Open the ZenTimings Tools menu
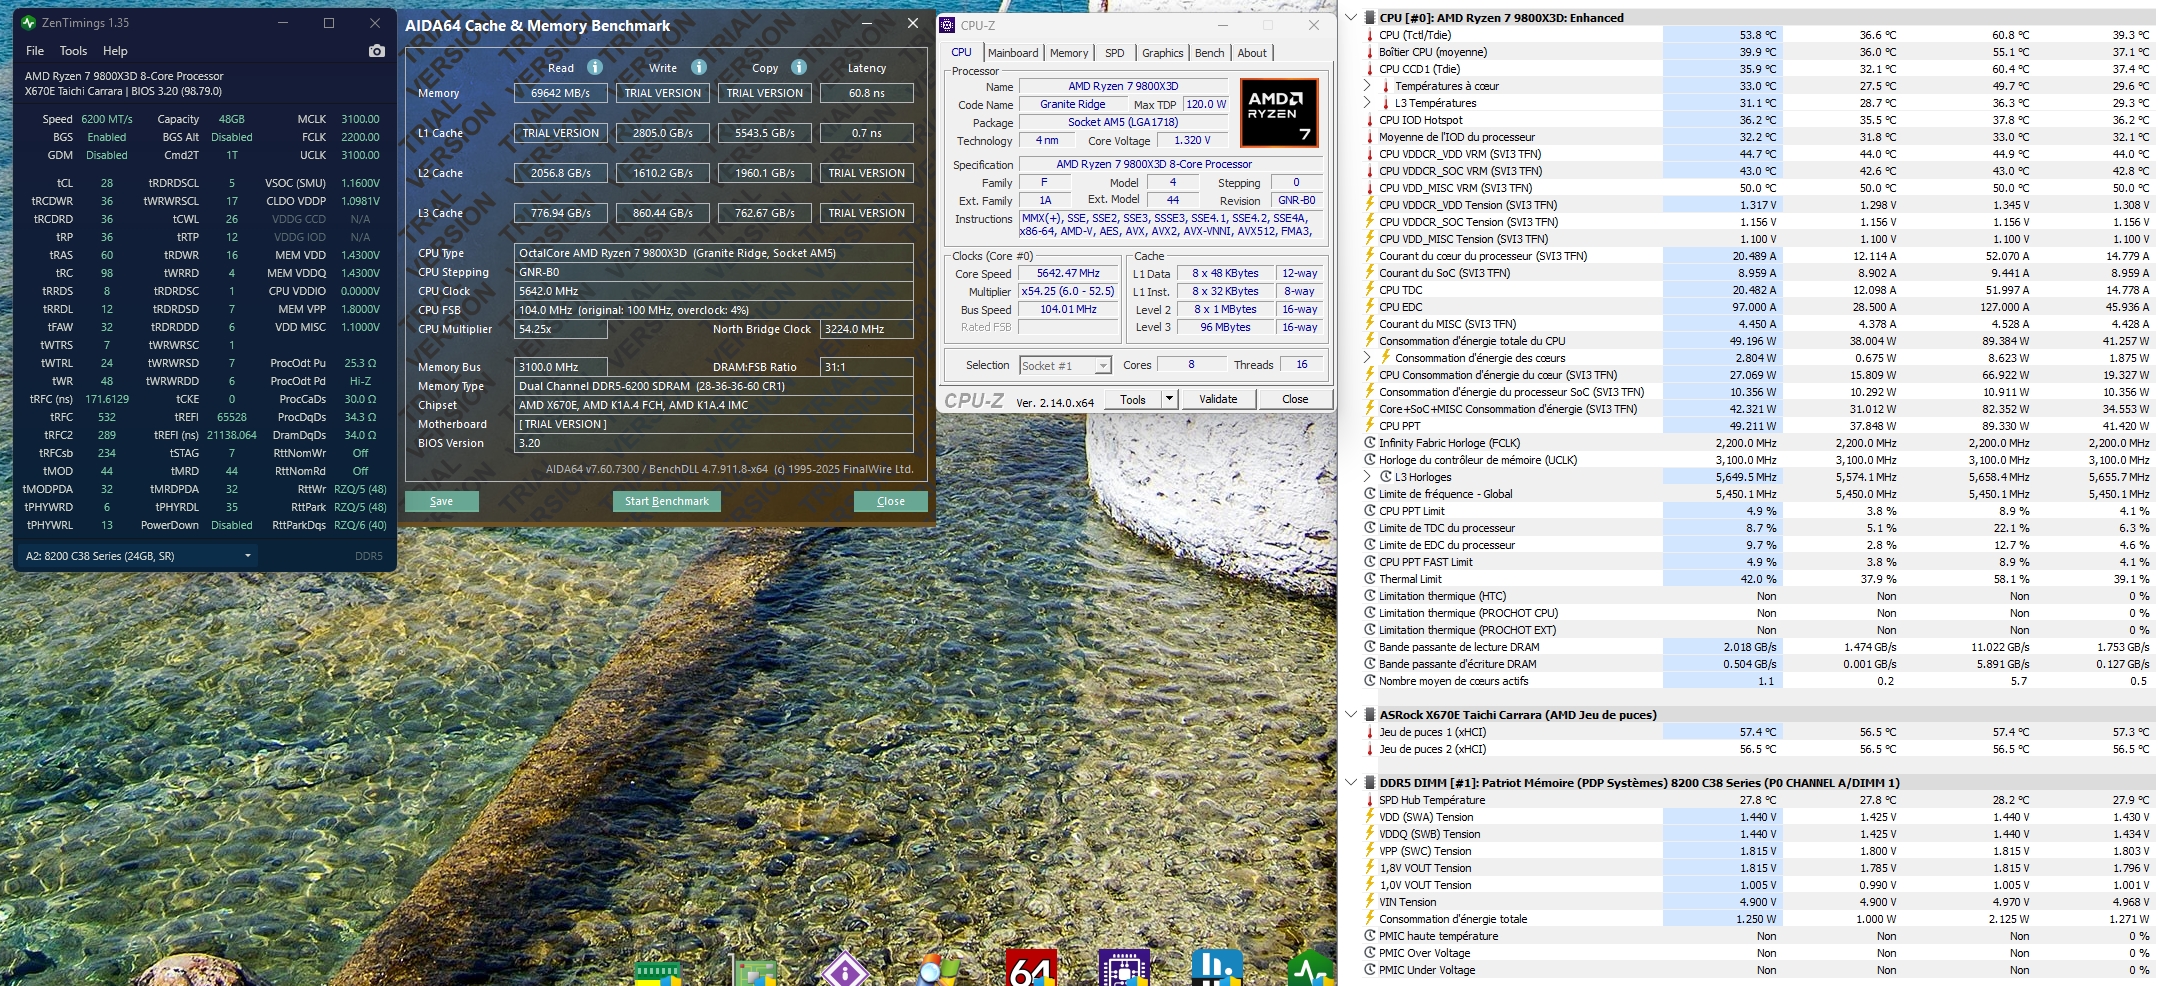 pyautogui.click(x=73, y=51)
